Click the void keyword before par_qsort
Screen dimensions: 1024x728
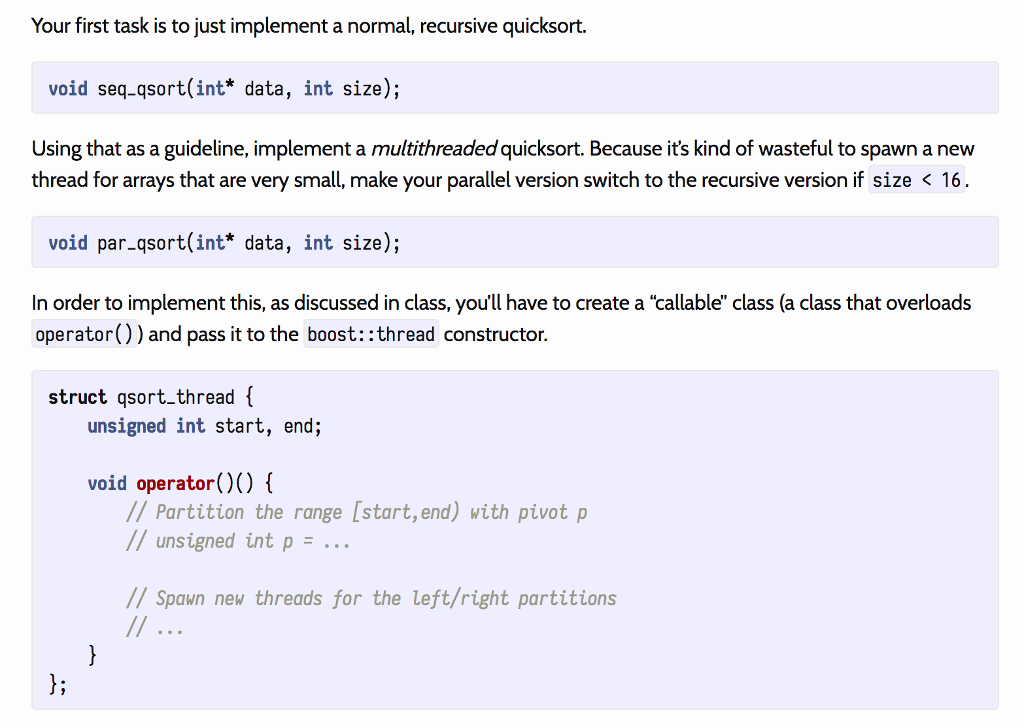click(x=68, y=243)
